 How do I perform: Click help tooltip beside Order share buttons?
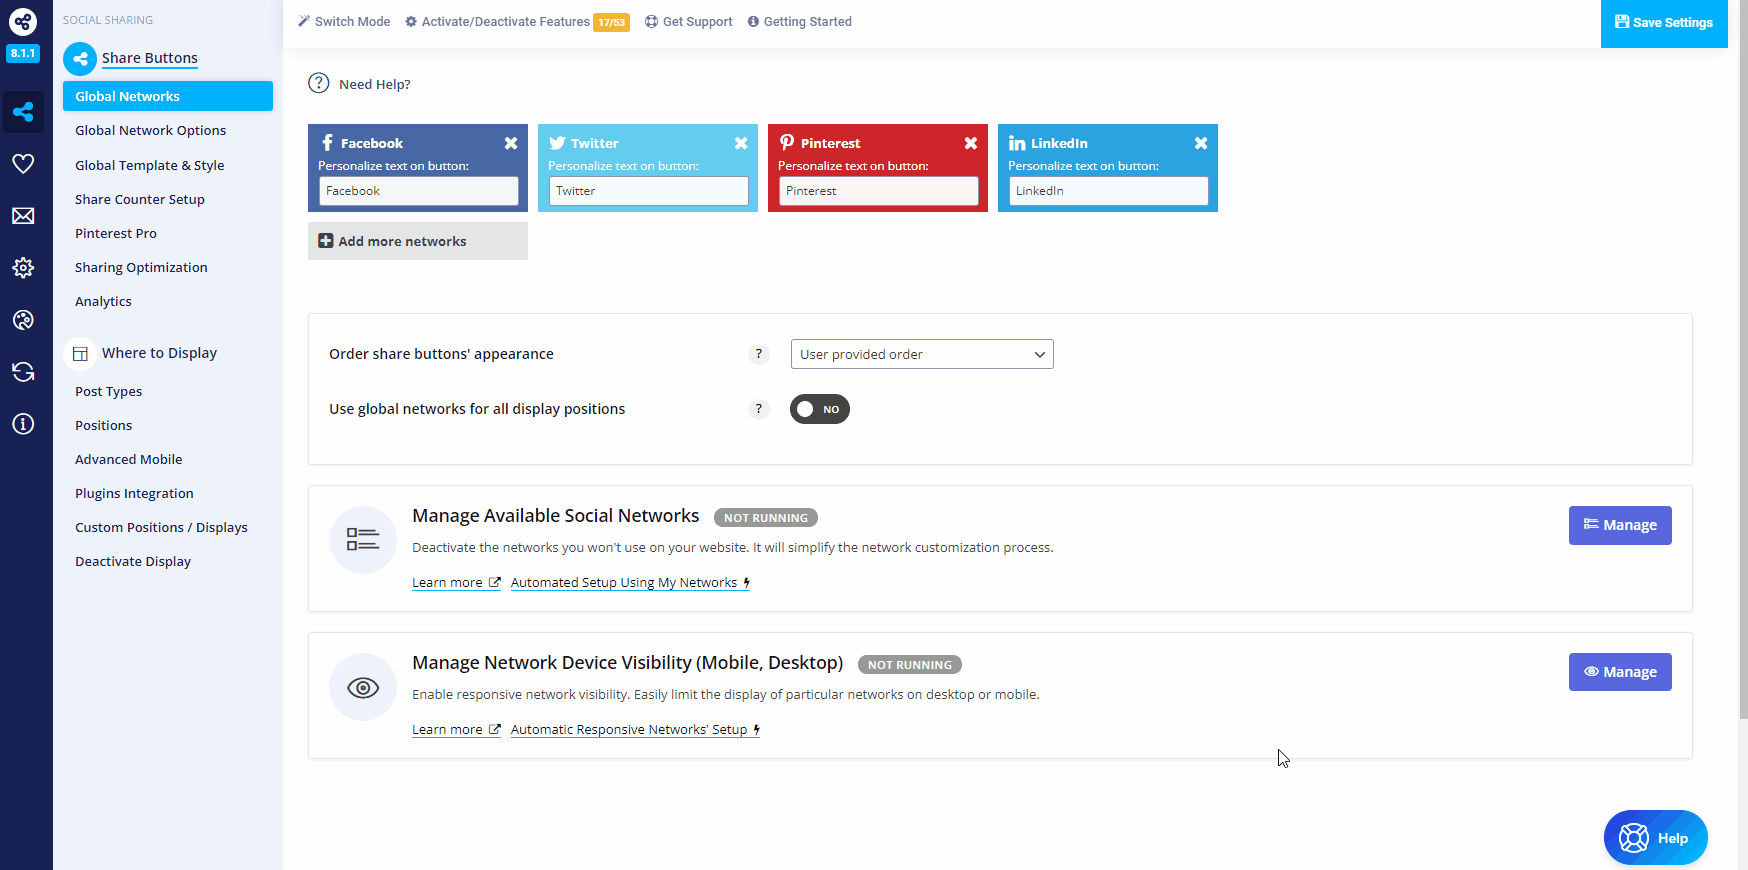tap(758, 354)
